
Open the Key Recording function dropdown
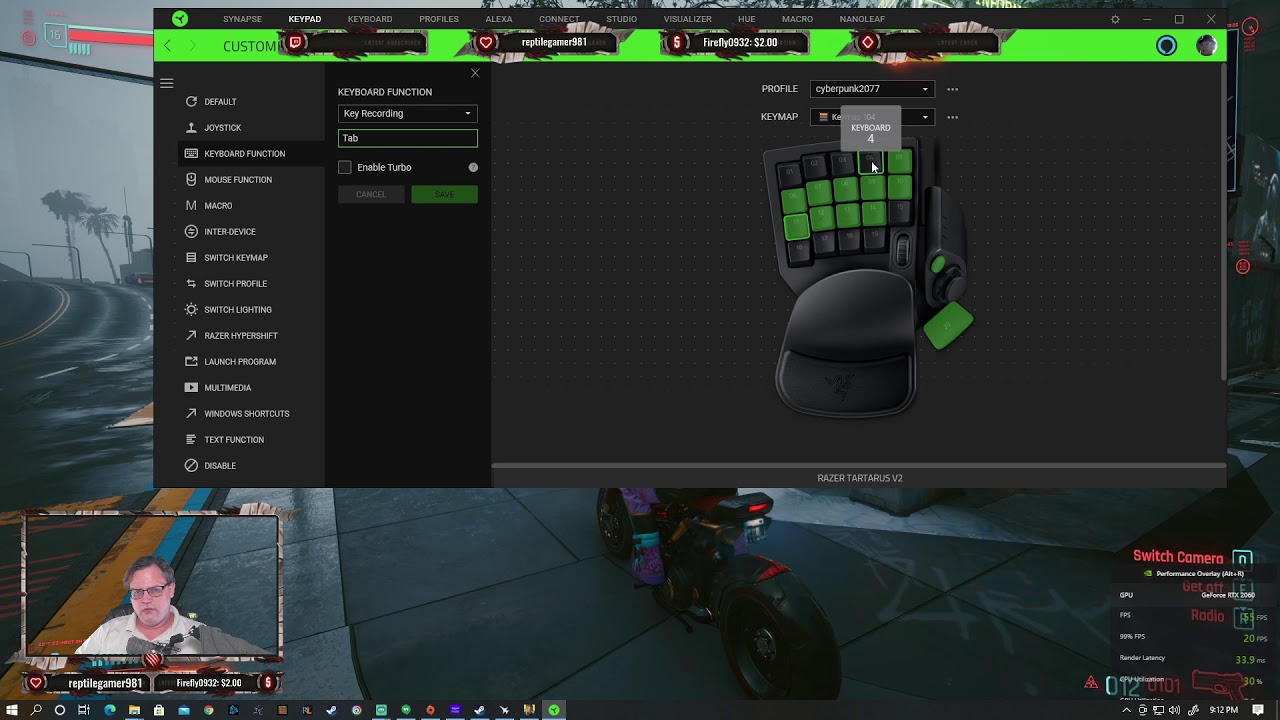coord(407,113)
